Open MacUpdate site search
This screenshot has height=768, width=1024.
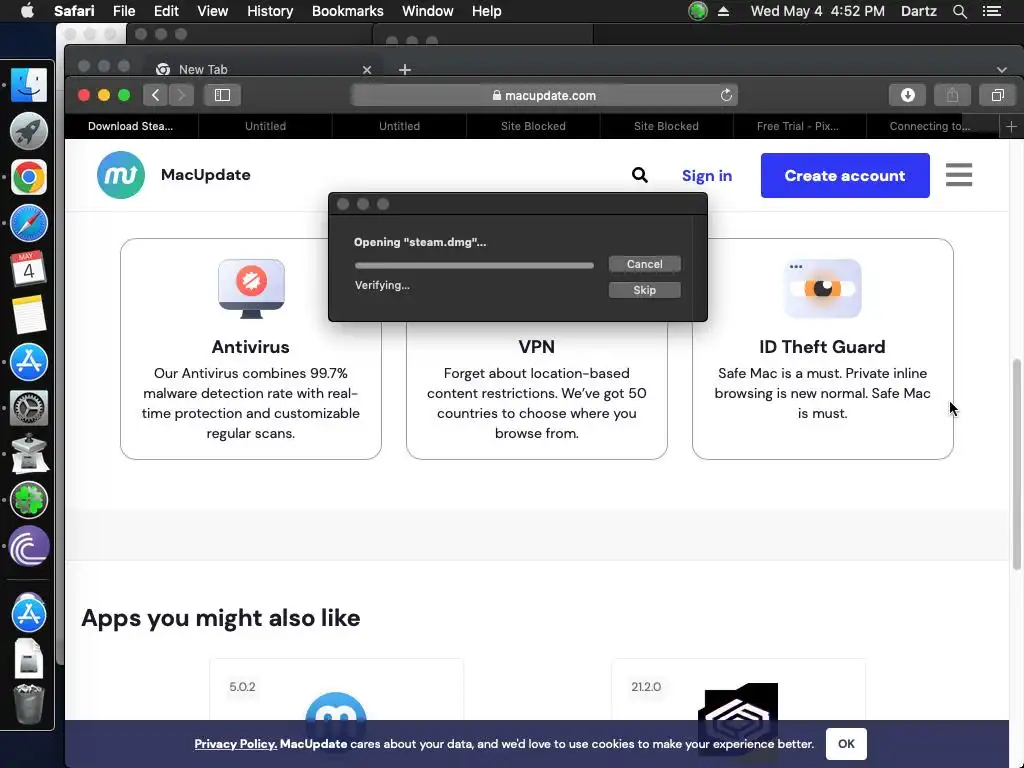pyautogui.click(x=640, y=175)
